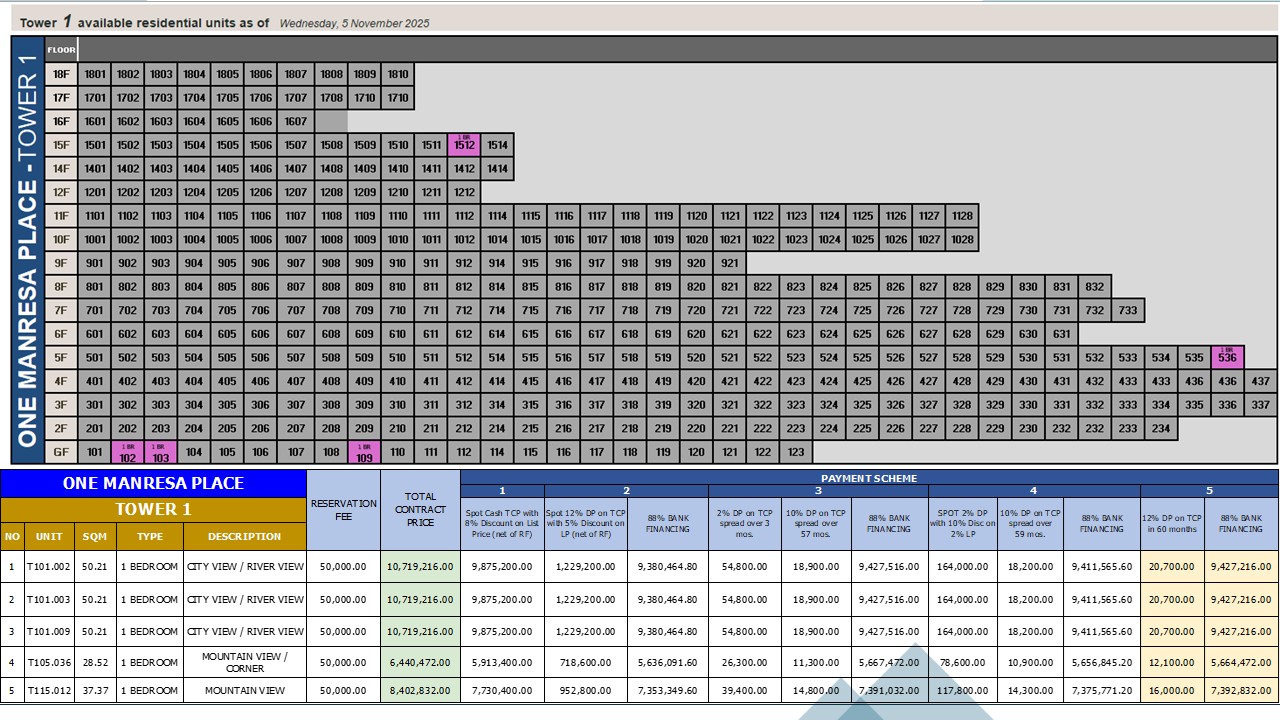The width and height of the screenshot is (1280, 720).
Task: Click the 18F floor label
Action: click(x=61, y=74)
